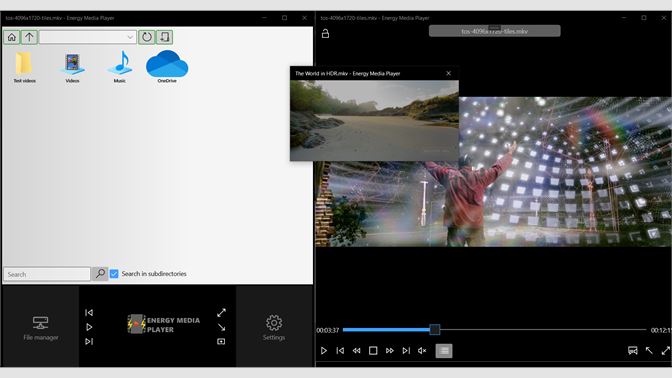Close The World in HDR.mkv popup window
The width and height of the screenshot is (672, 378).
(x=448, y=73)
